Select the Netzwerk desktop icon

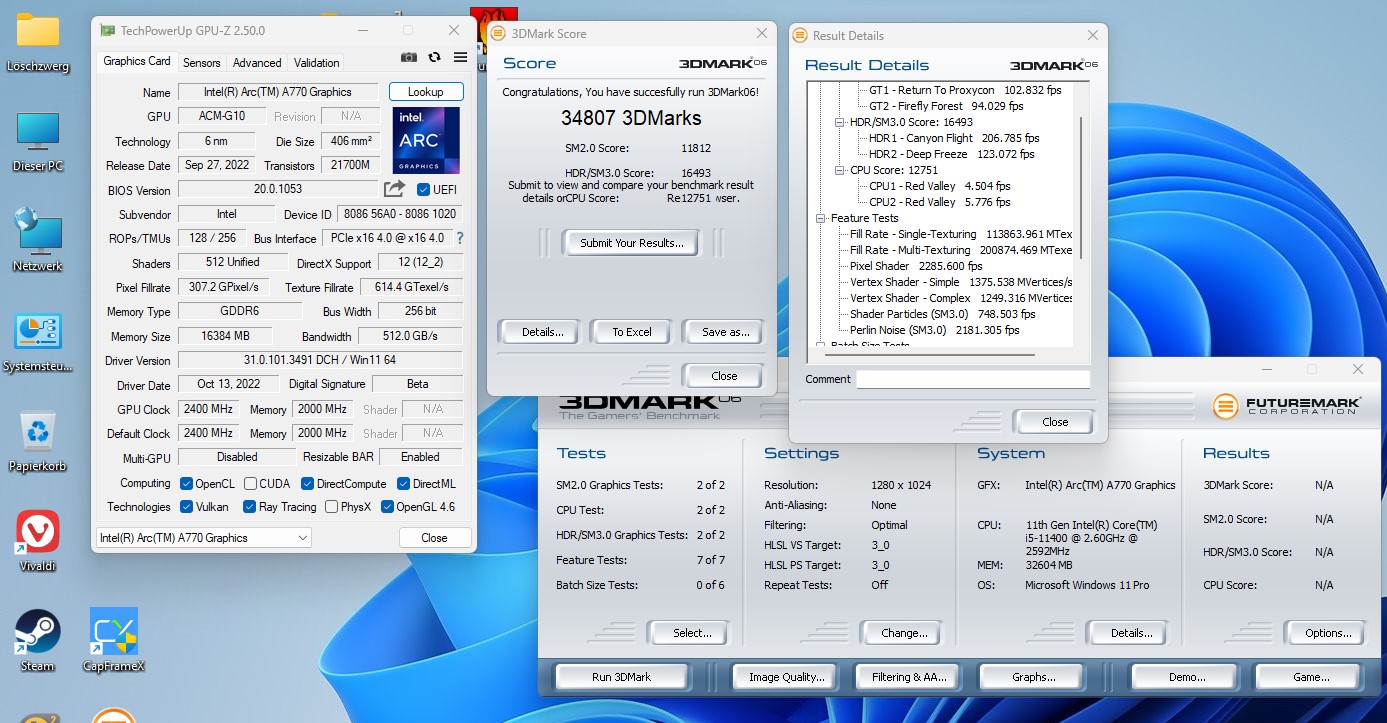coord(38,240)
